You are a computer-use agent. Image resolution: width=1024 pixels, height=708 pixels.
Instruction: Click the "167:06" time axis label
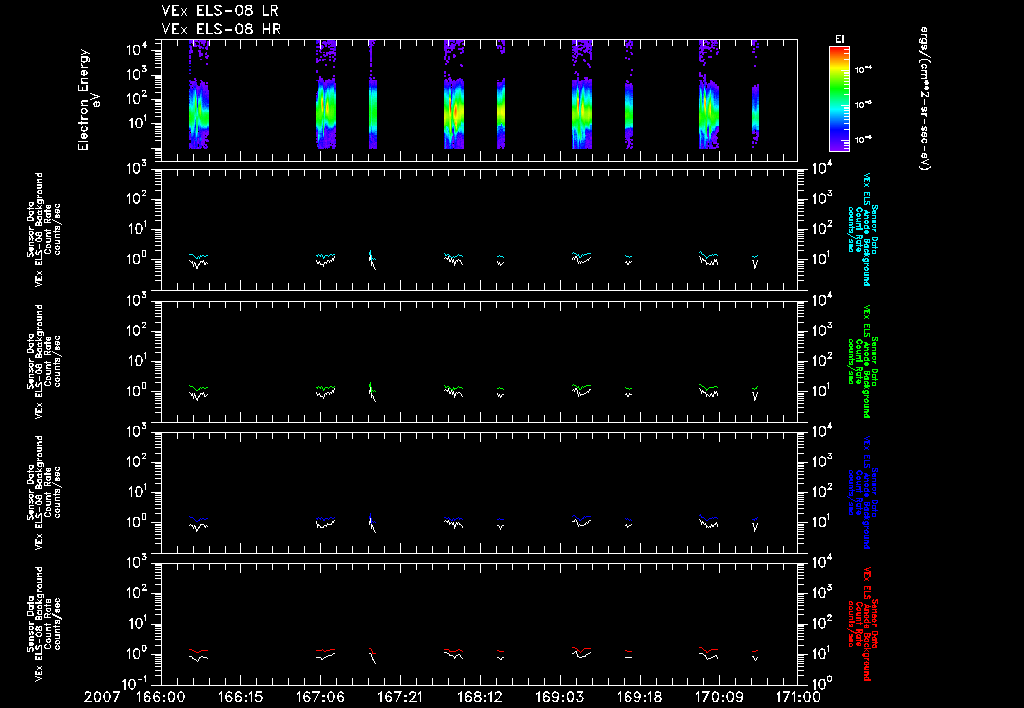(320, 697)
